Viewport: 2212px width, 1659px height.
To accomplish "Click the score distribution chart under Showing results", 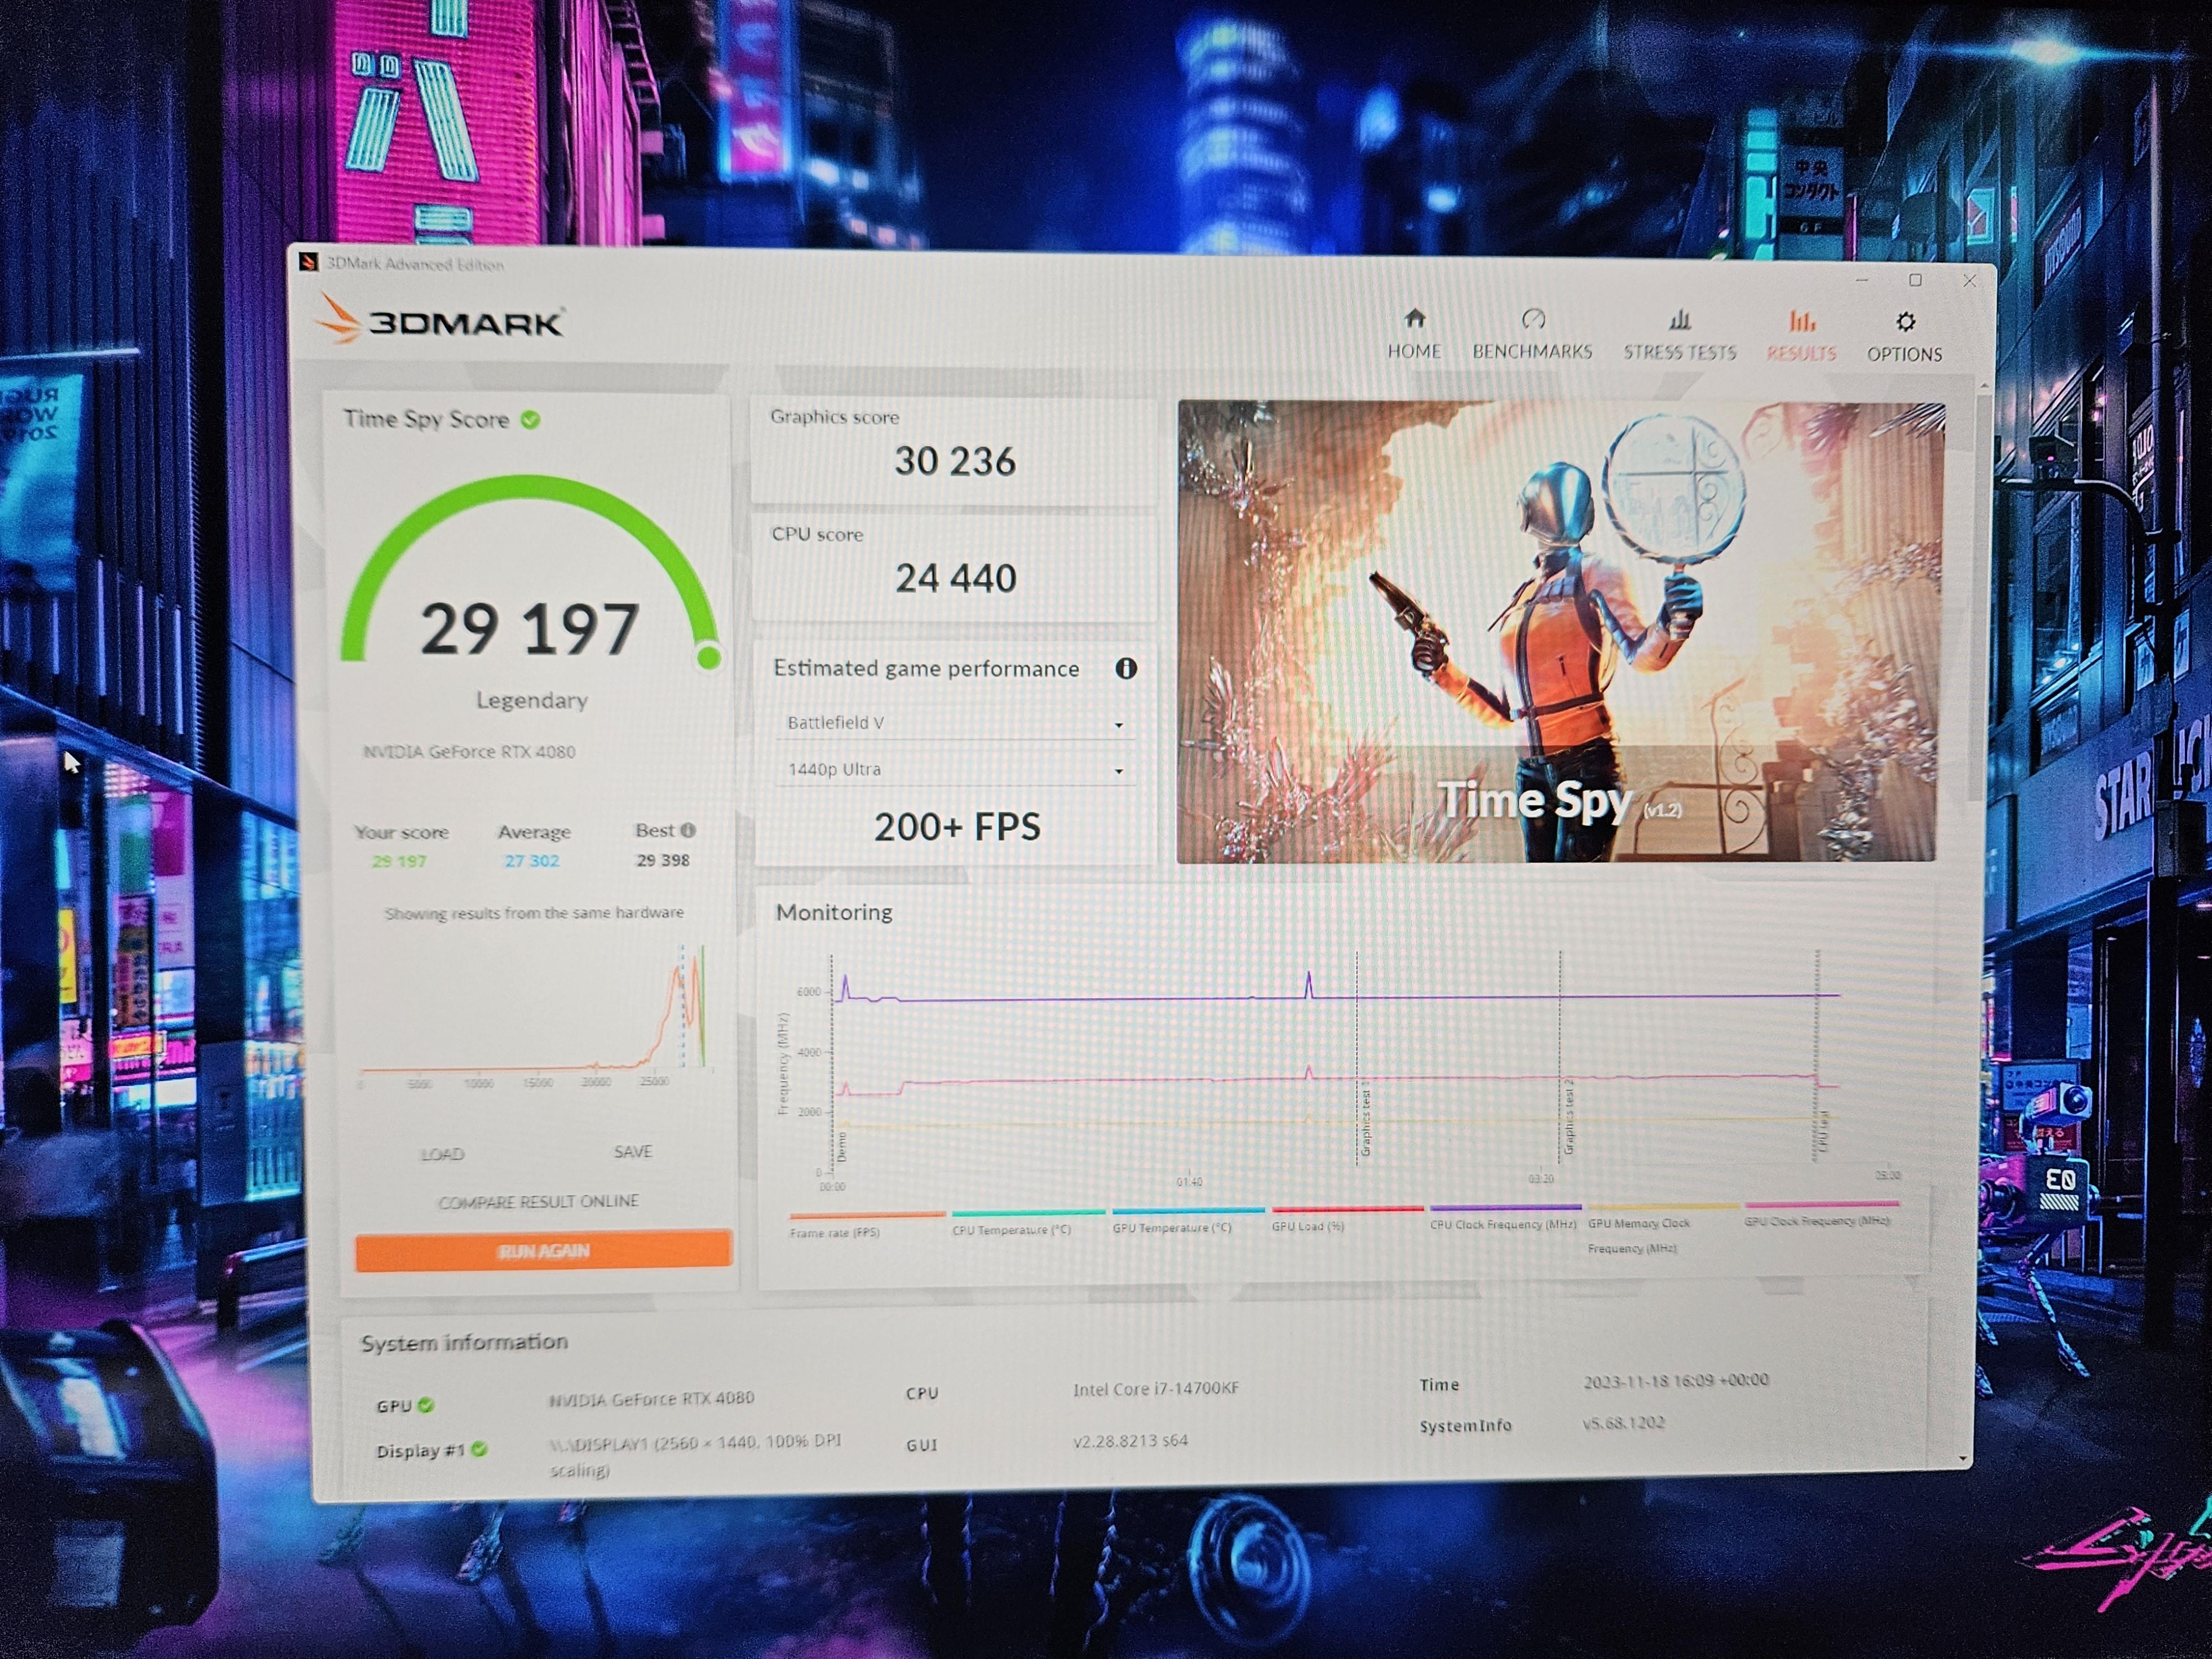I will coord(536,1015).
